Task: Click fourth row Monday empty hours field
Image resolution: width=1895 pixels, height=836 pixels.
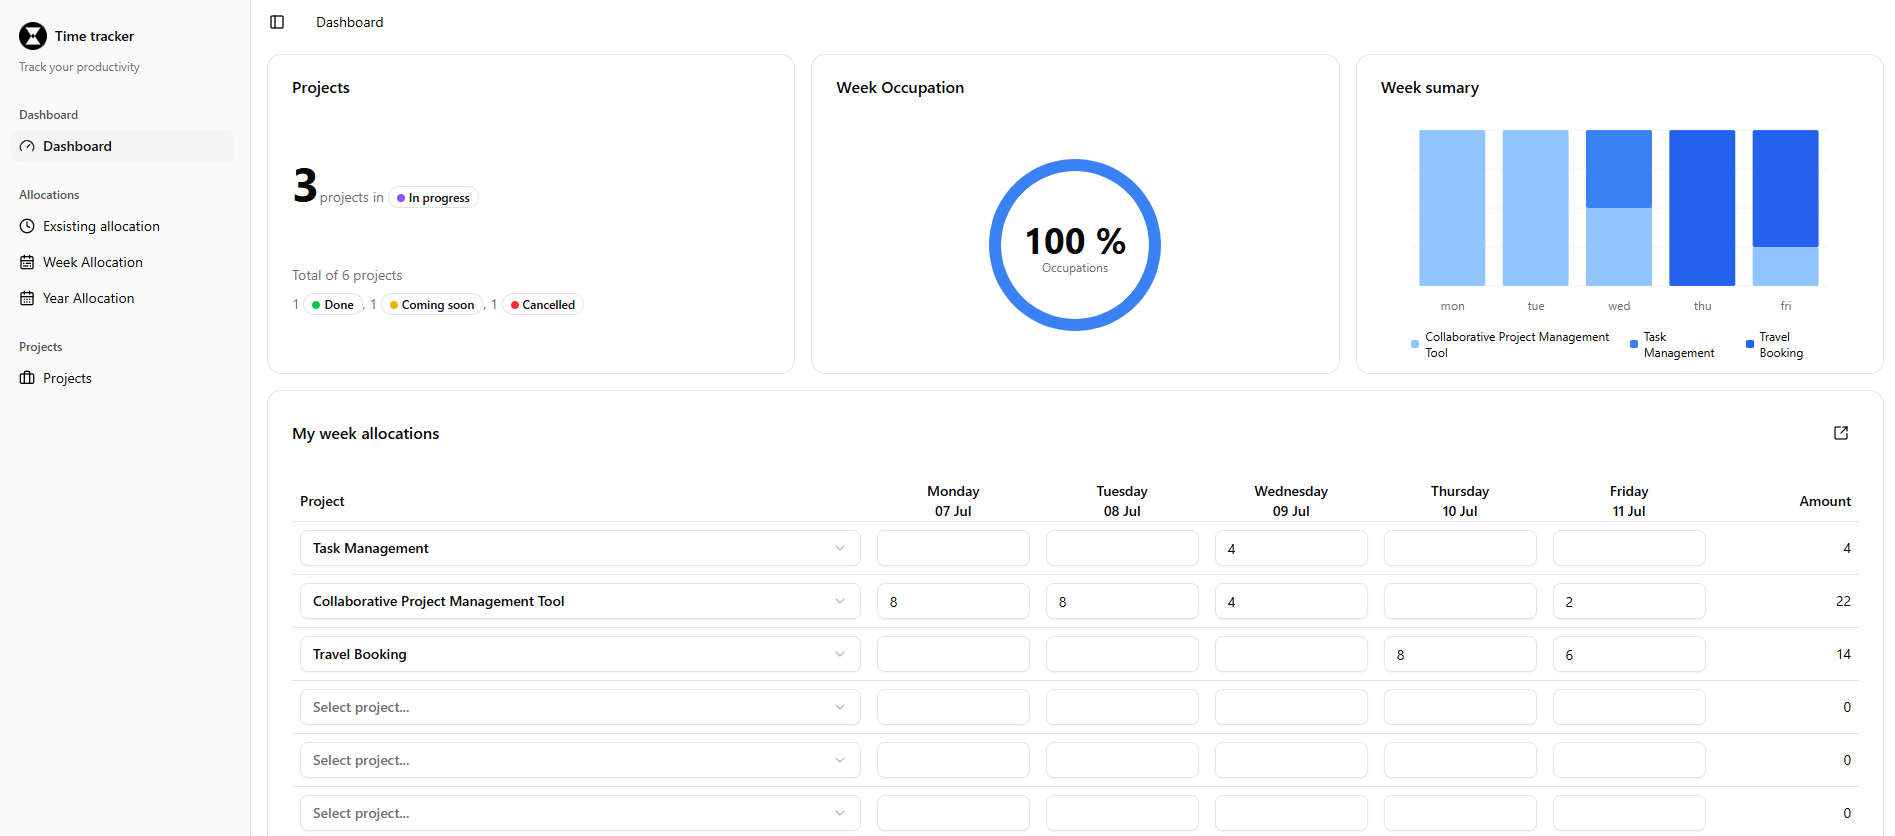Action: tap(953, 707)
